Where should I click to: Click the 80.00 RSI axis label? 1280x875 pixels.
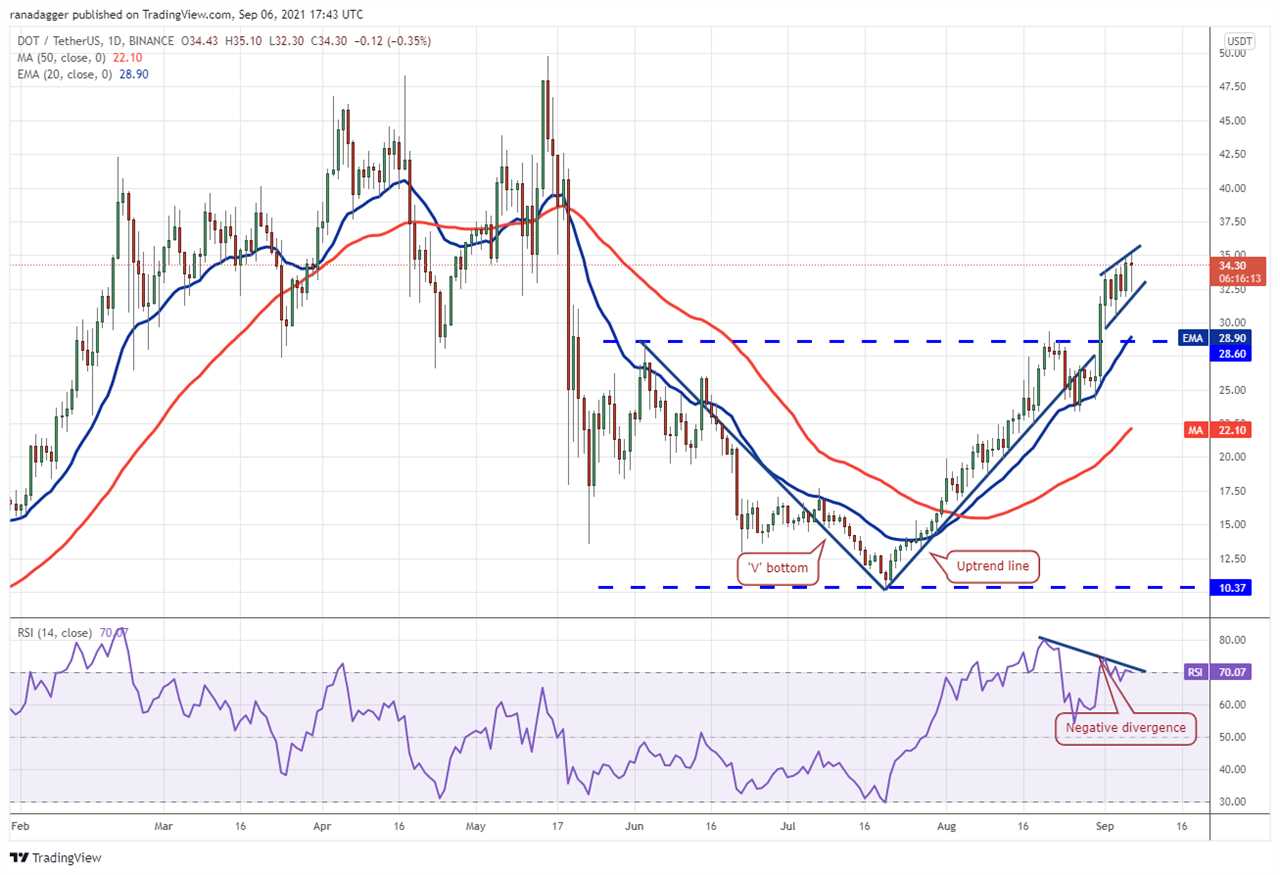[1232, 640]
